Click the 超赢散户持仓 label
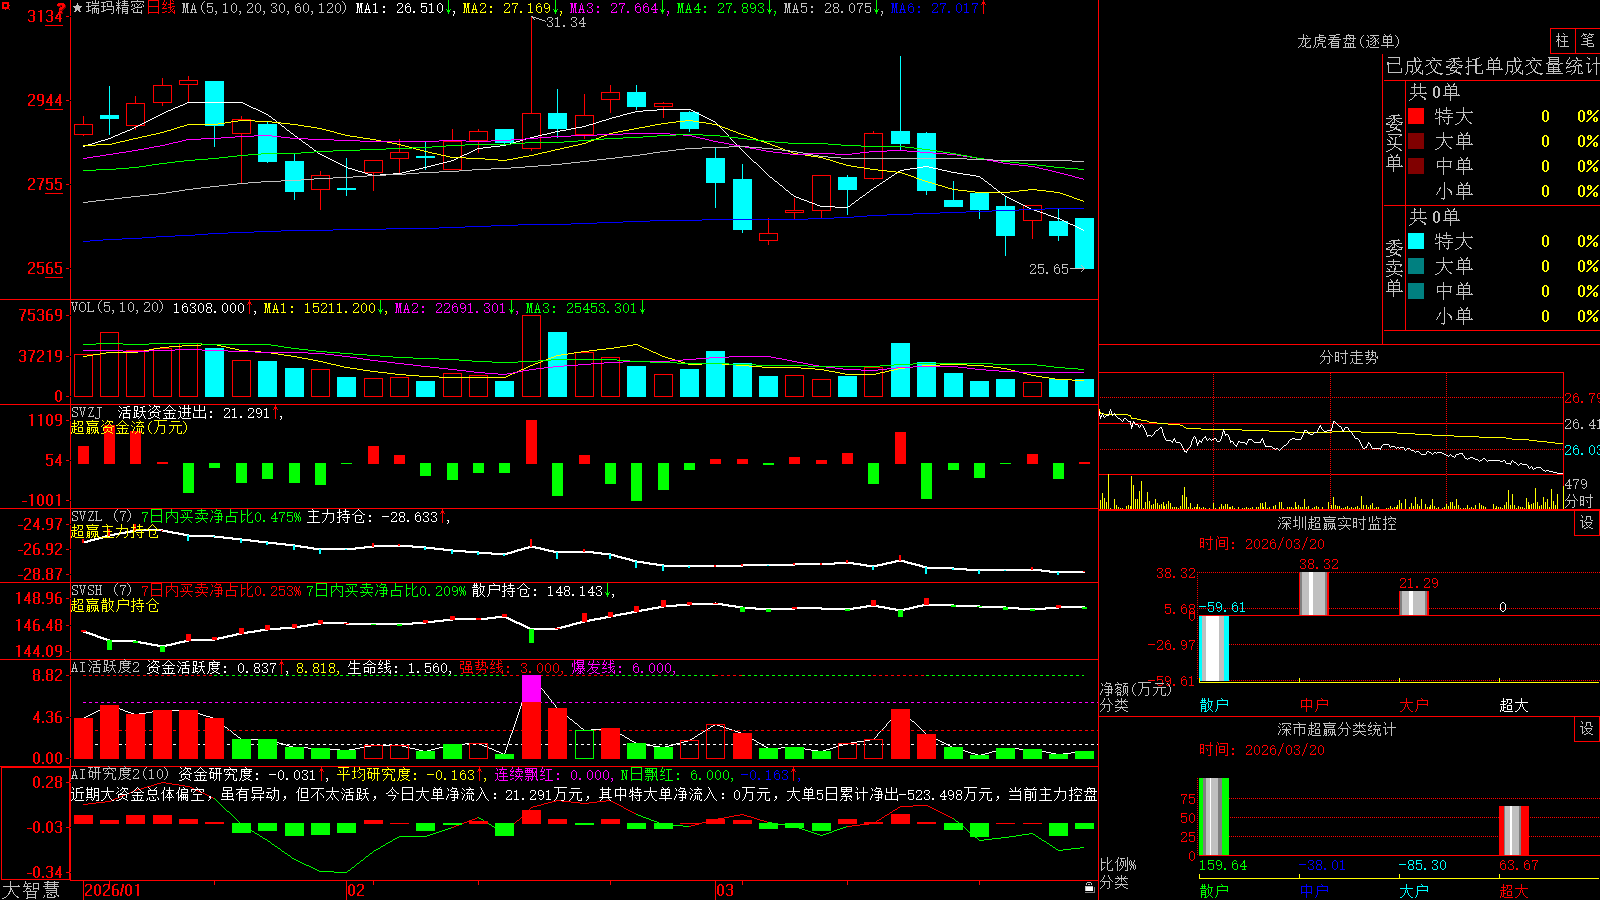This screenshot has height=900, width=1600. coord(115,606)
